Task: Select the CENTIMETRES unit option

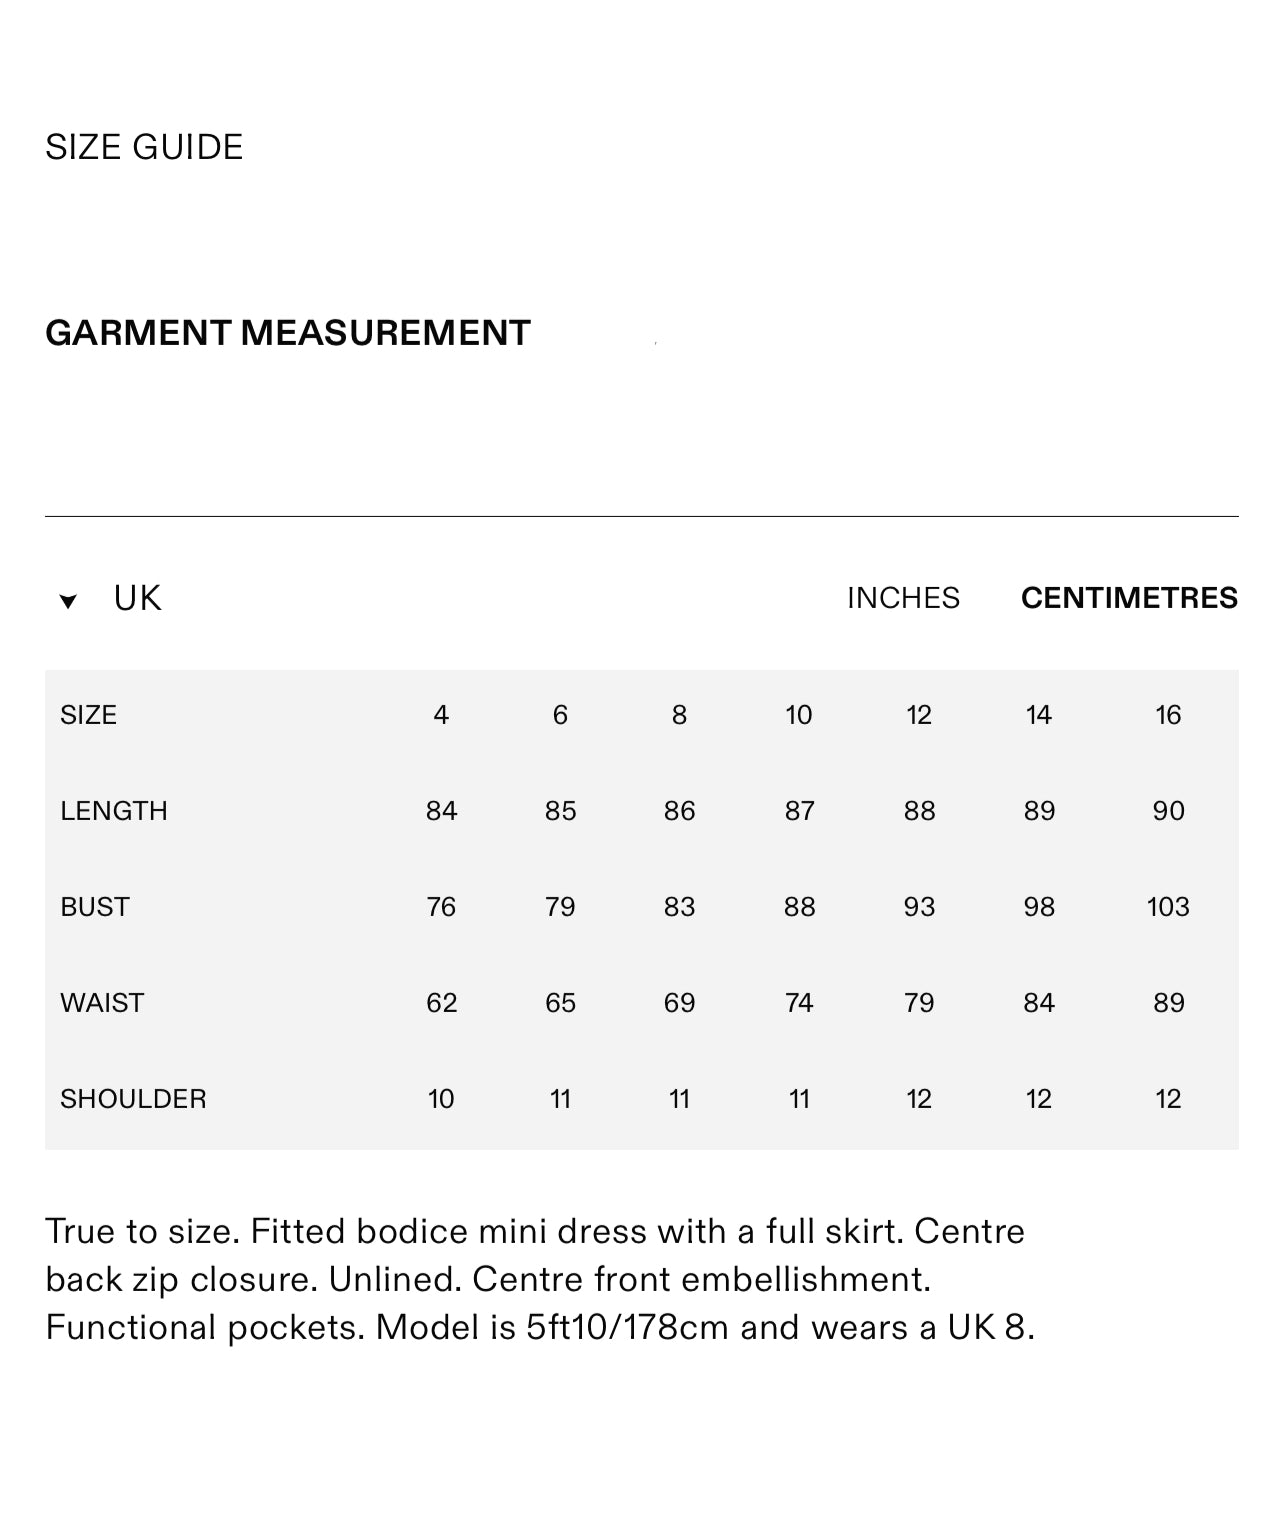Action: pyautogui.click(x=1129, y=598)
